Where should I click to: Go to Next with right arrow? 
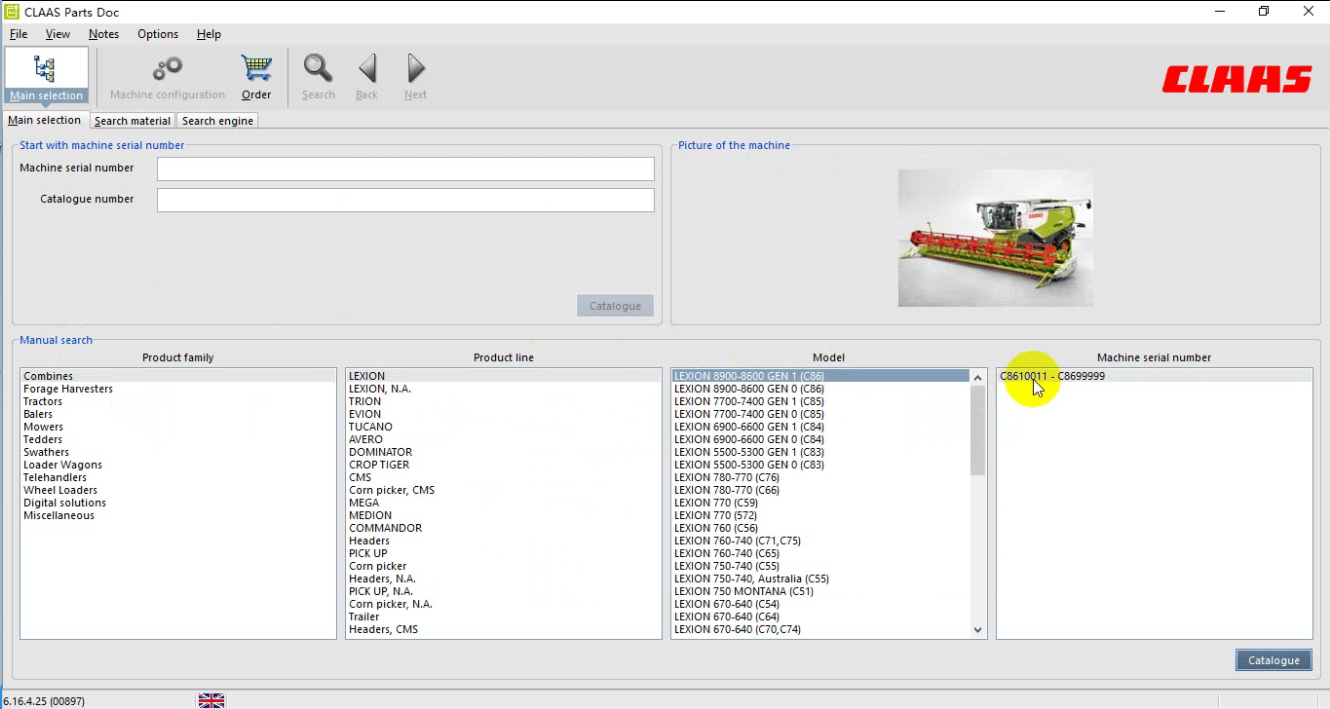pyautogui.click(x=415, y=77)
